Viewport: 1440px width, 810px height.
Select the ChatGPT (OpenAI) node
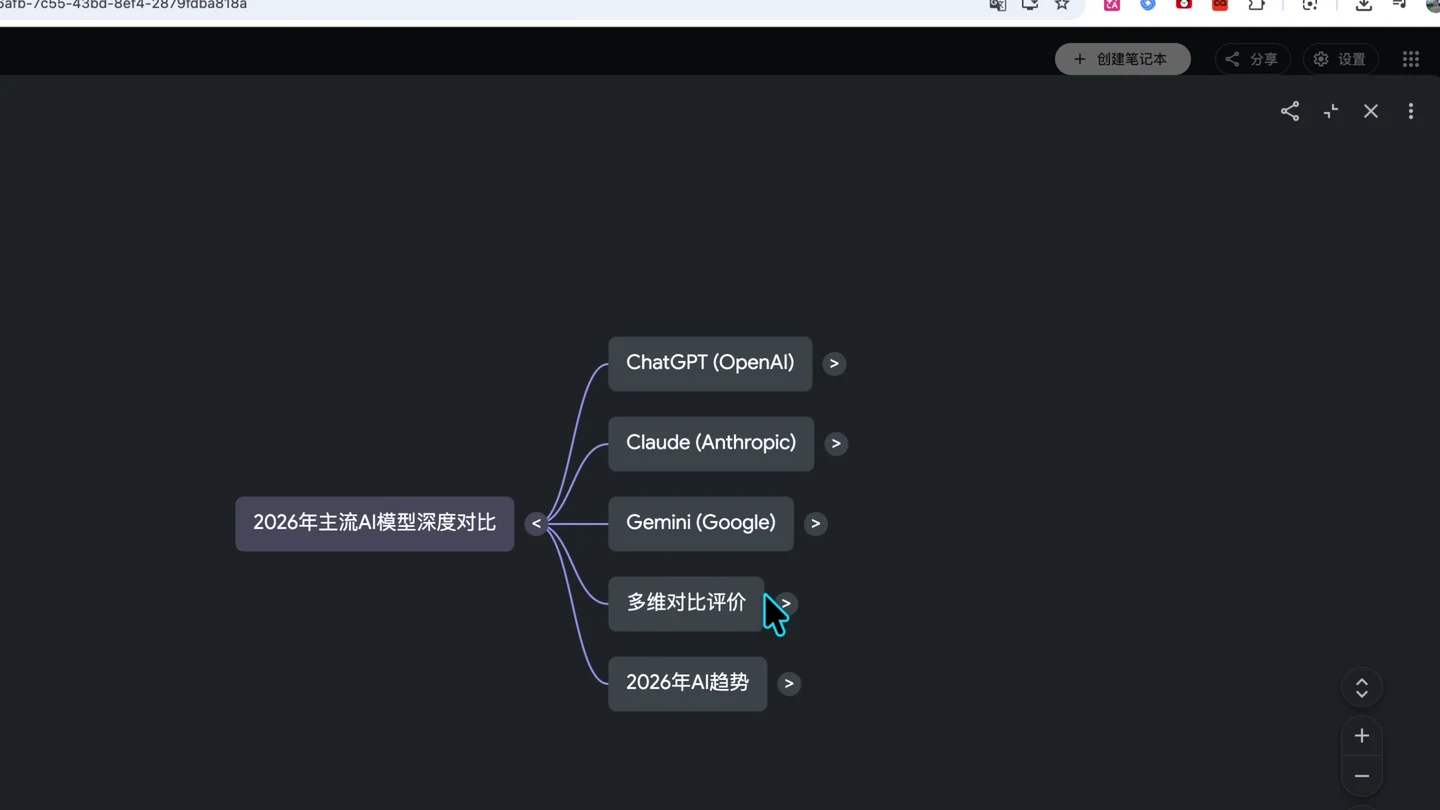point(710,364)
